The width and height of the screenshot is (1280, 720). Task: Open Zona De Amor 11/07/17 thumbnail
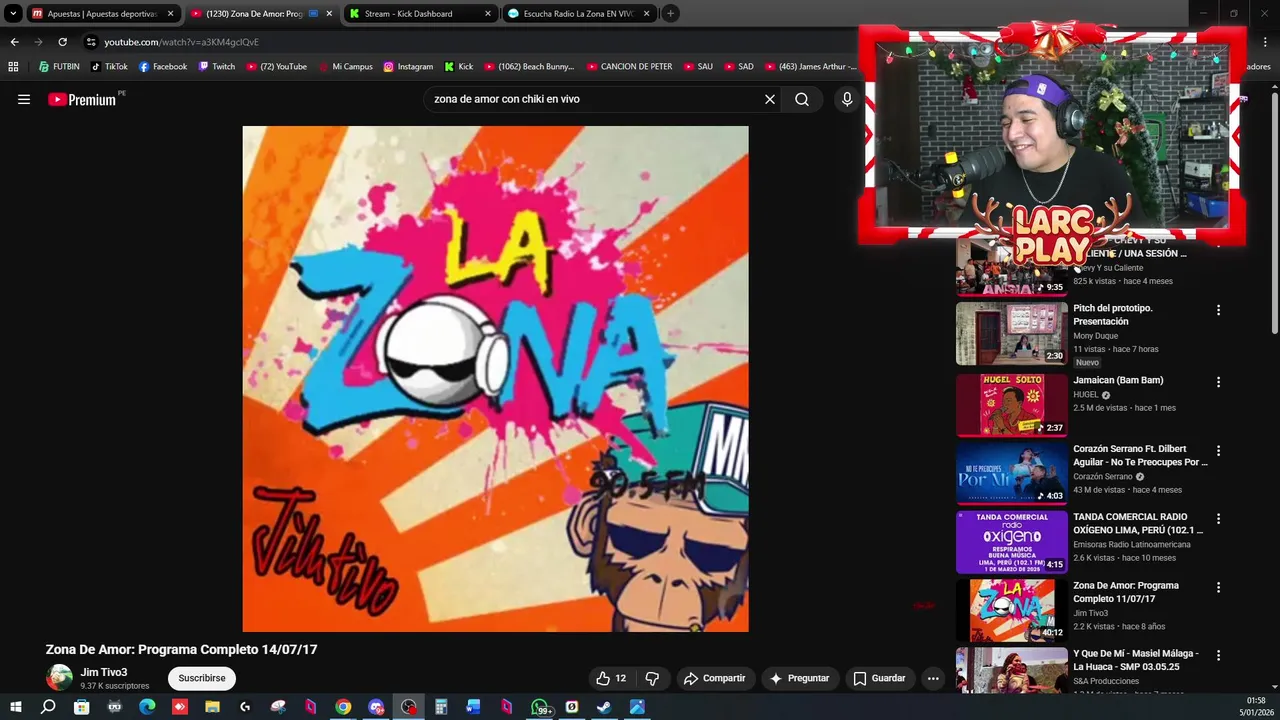[x=1012, y=610]
